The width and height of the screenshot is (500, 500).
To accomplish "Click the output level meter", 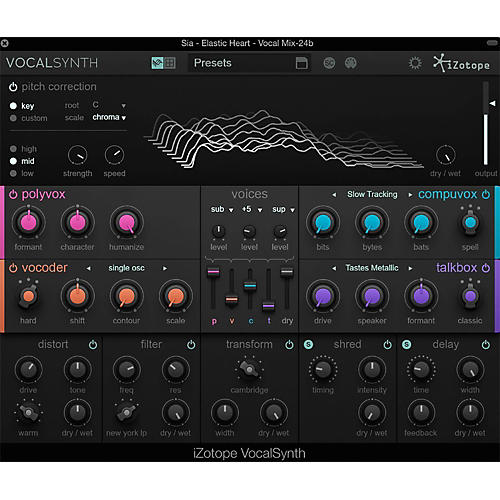I will (486, 123).
